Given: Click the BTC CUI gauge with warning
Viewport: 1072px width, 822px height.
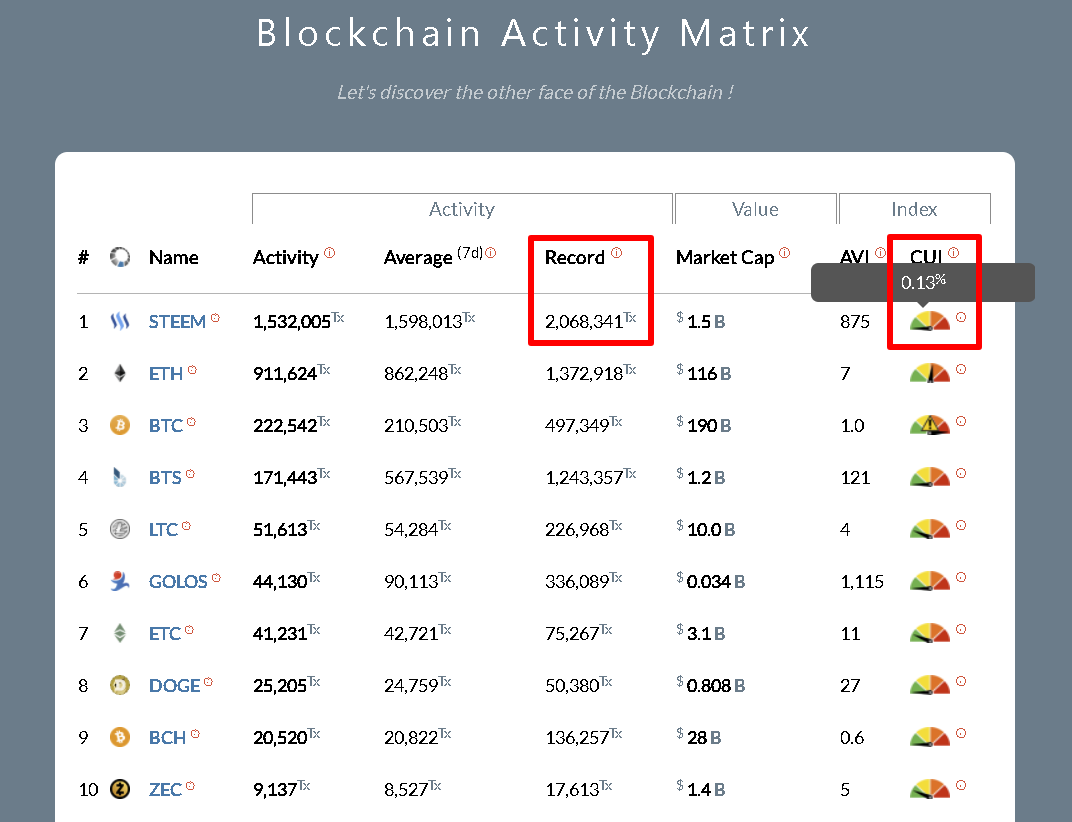Looking at the screenshot, I should point(930,425).
